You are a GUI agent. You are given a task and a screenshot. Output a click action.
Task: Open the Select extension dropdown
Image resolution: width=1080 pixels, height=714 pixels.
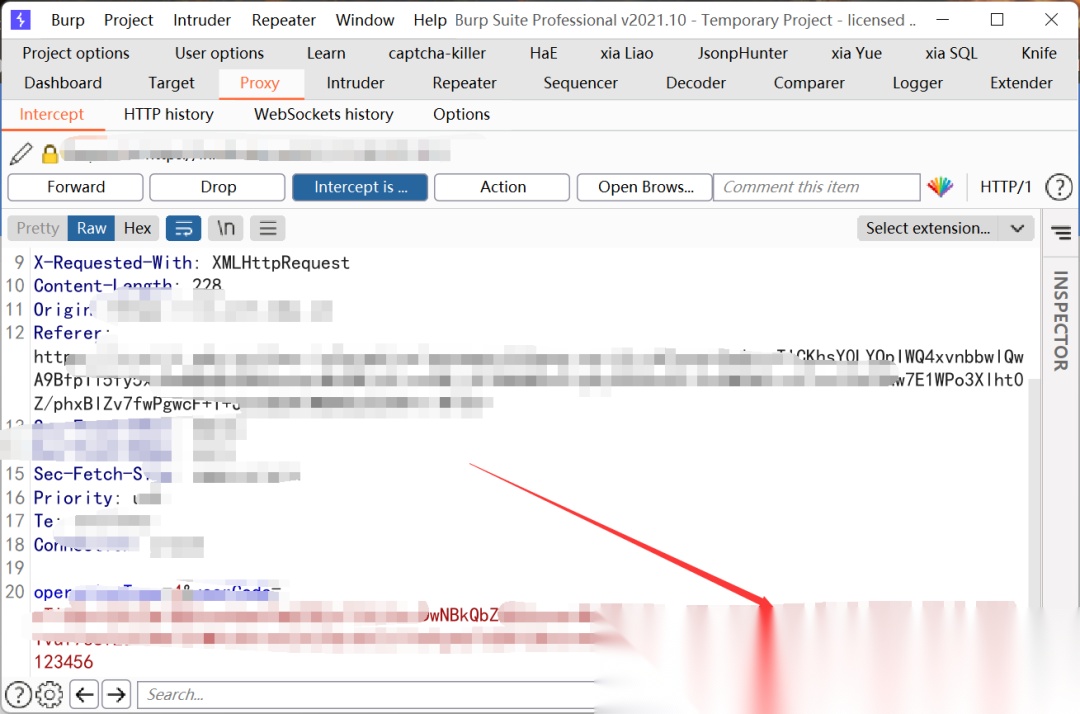coord(945,228)
